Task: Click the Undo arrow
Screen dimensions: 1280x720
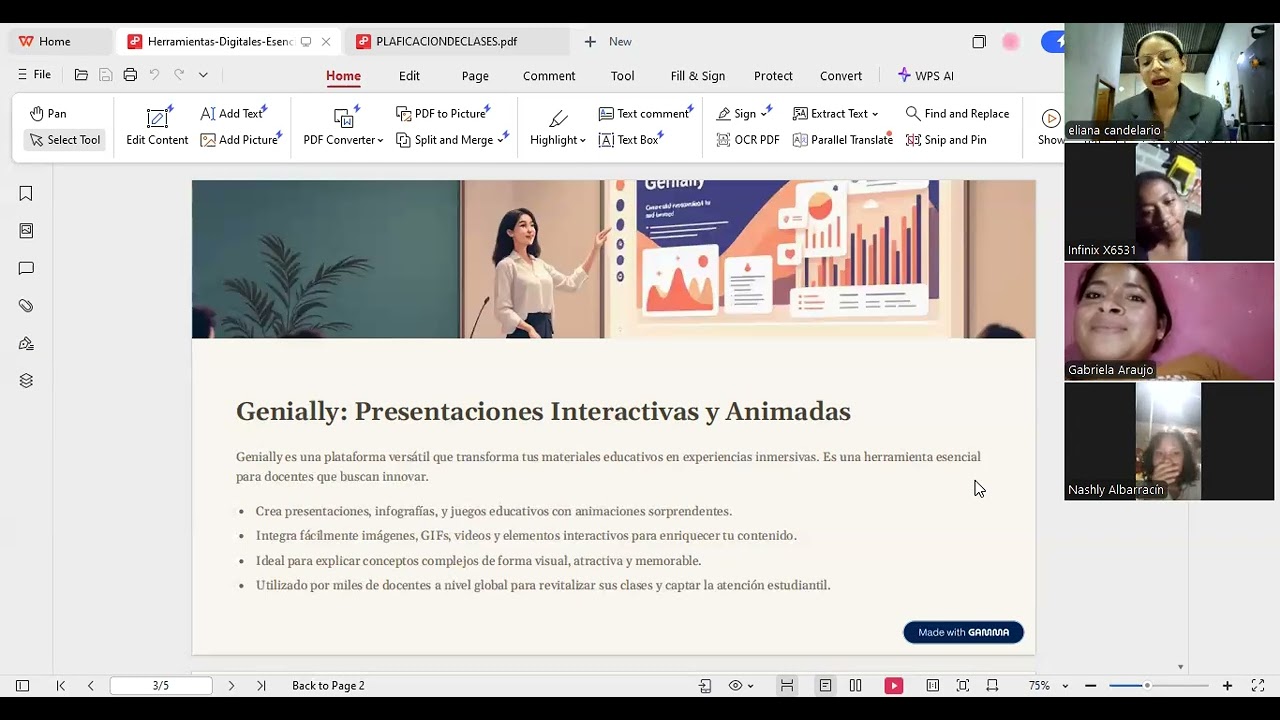Action: click(154, 75)
